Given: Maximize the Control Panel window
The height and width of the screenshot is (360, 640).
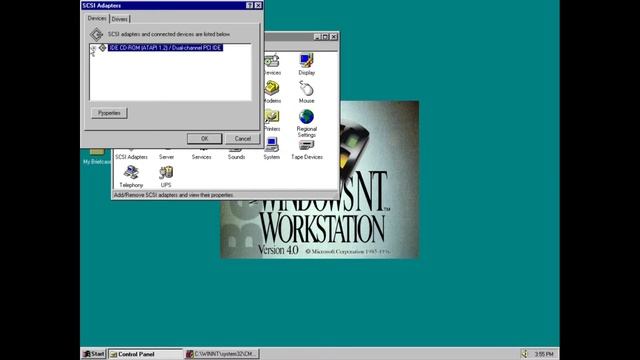Looking at the screenshot, I should 325,37.
